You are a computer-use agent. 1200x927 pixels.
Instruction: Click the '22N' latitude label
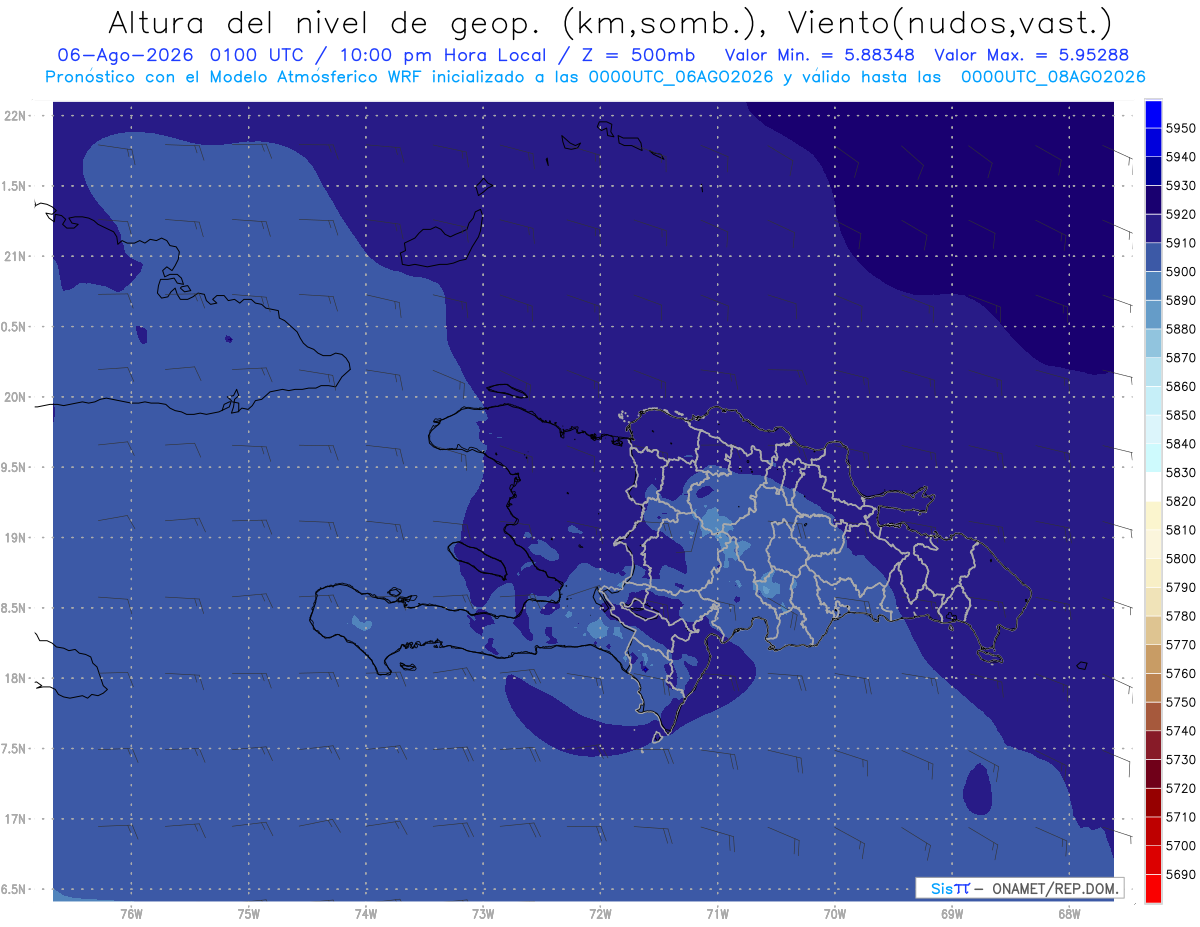tap(15, 116)
